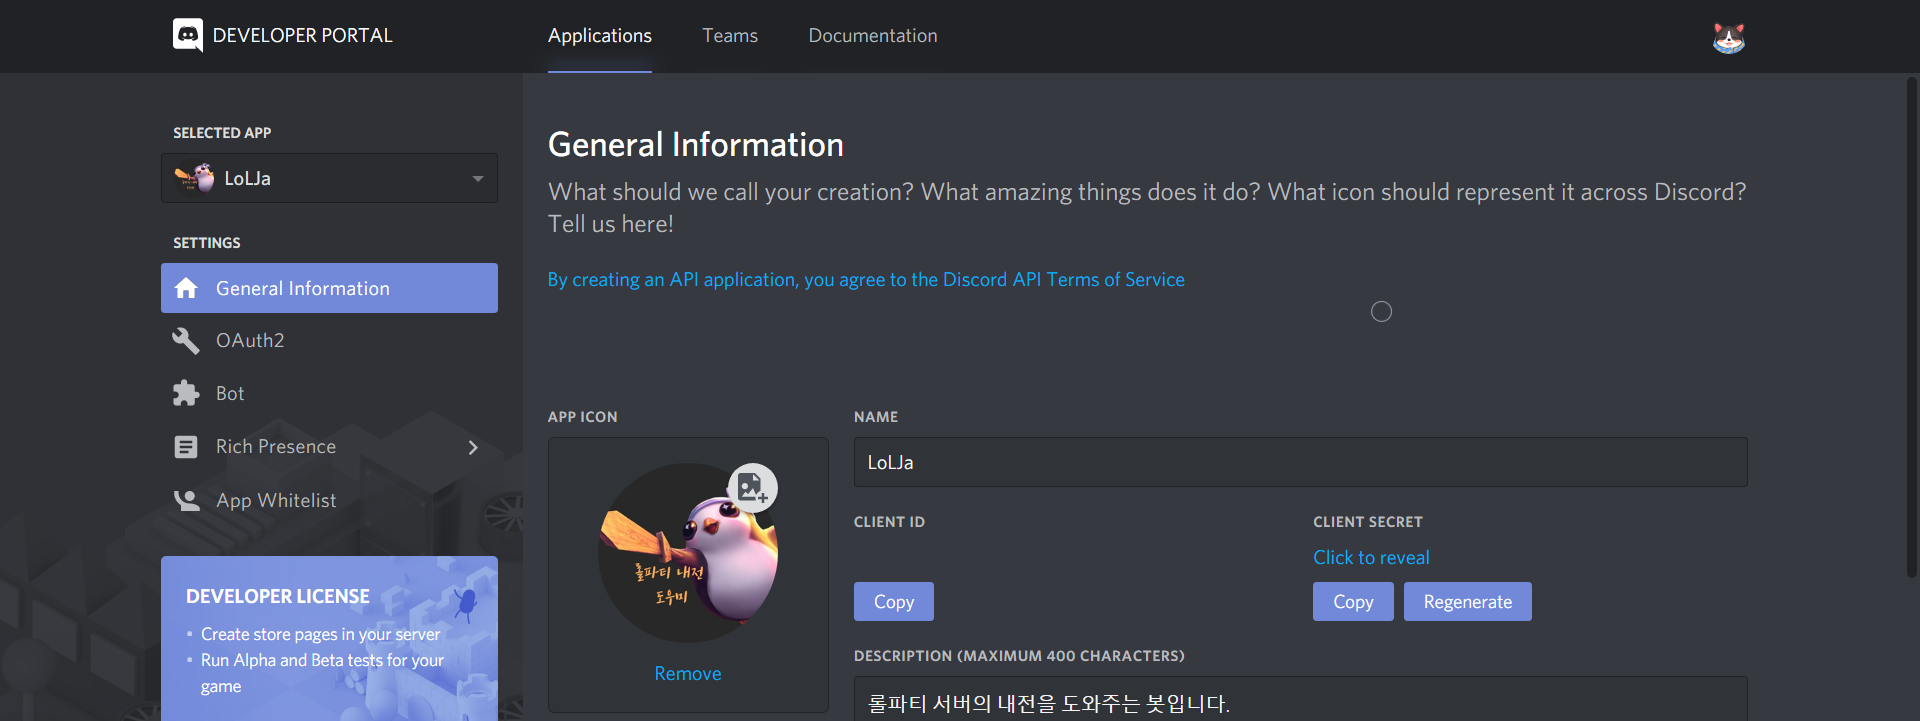The width and height of the screenshot is (1920, 721).
Task: Click the DEVELOPER PORTAL title
Action: coord(302,36)
